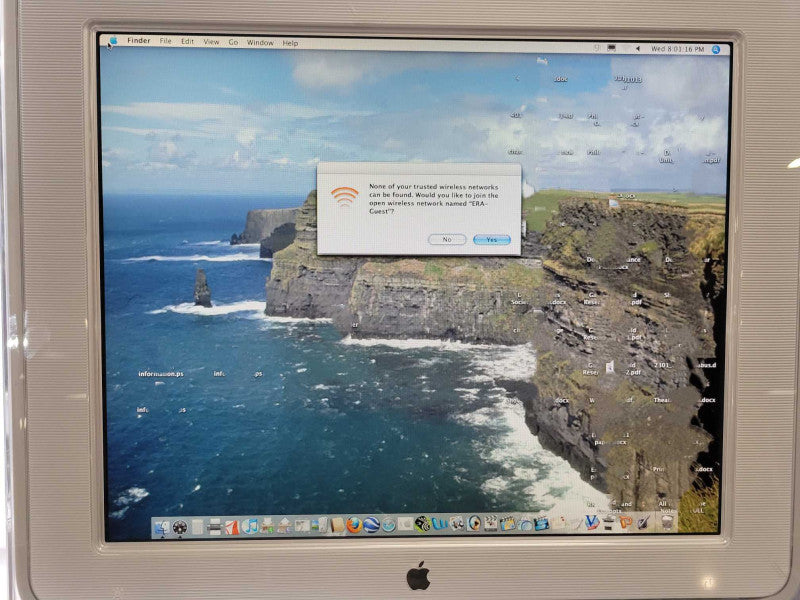Image resolution: width=800 pixels, height=600 pixels.
Task: Launch QuickTime Player from the Dock
Action: (474, 523)
